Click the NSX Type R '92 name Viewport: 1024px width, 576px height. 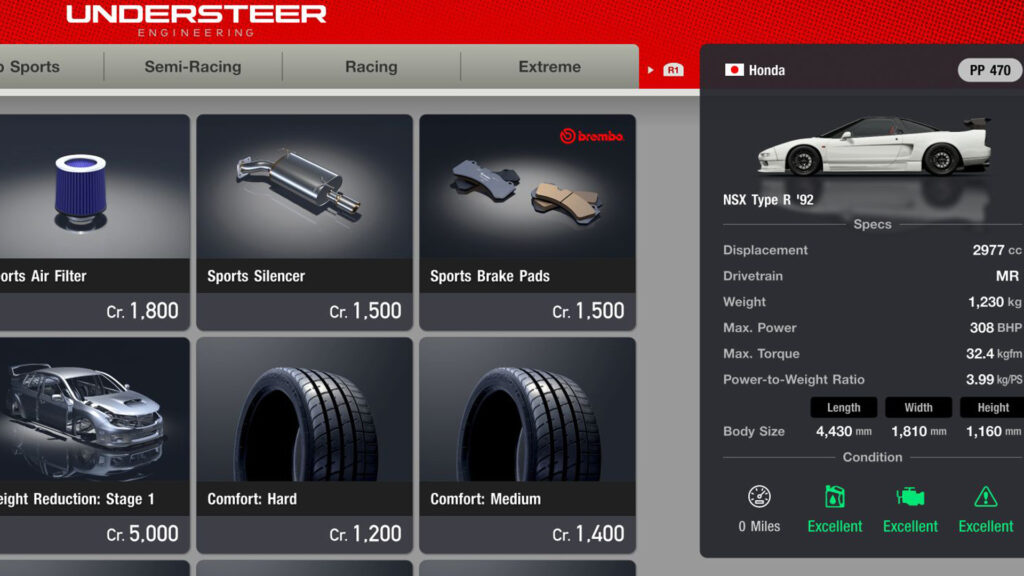pos(768,200)
